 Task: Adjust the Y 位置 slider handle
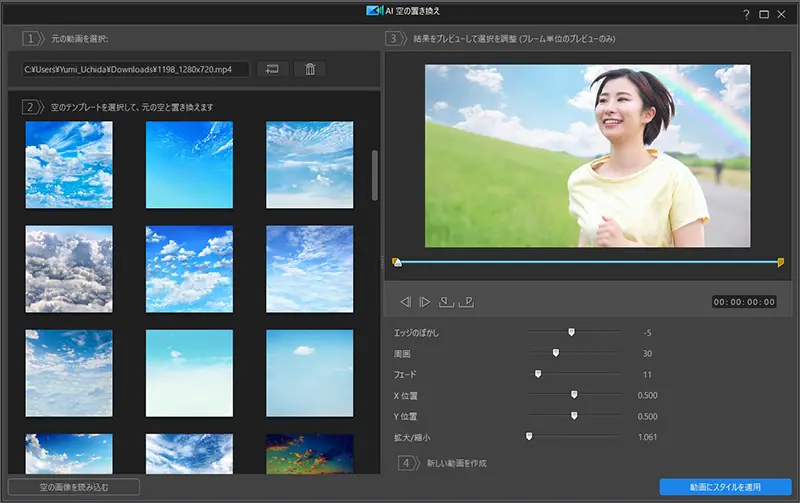(x=574, y=416)
